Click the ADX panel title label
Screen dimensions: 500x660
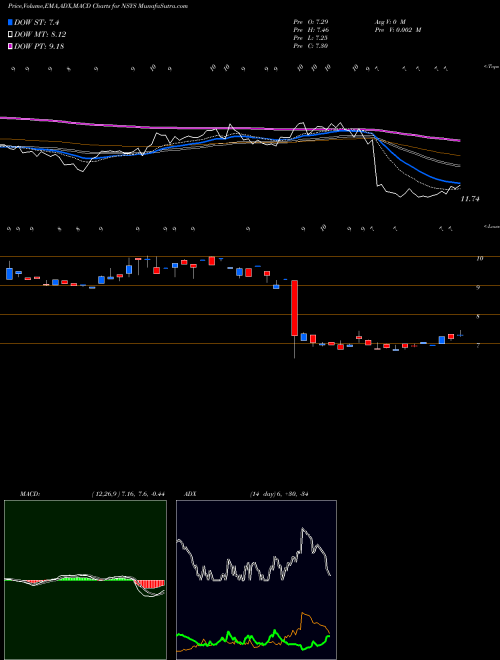point(191,494)
